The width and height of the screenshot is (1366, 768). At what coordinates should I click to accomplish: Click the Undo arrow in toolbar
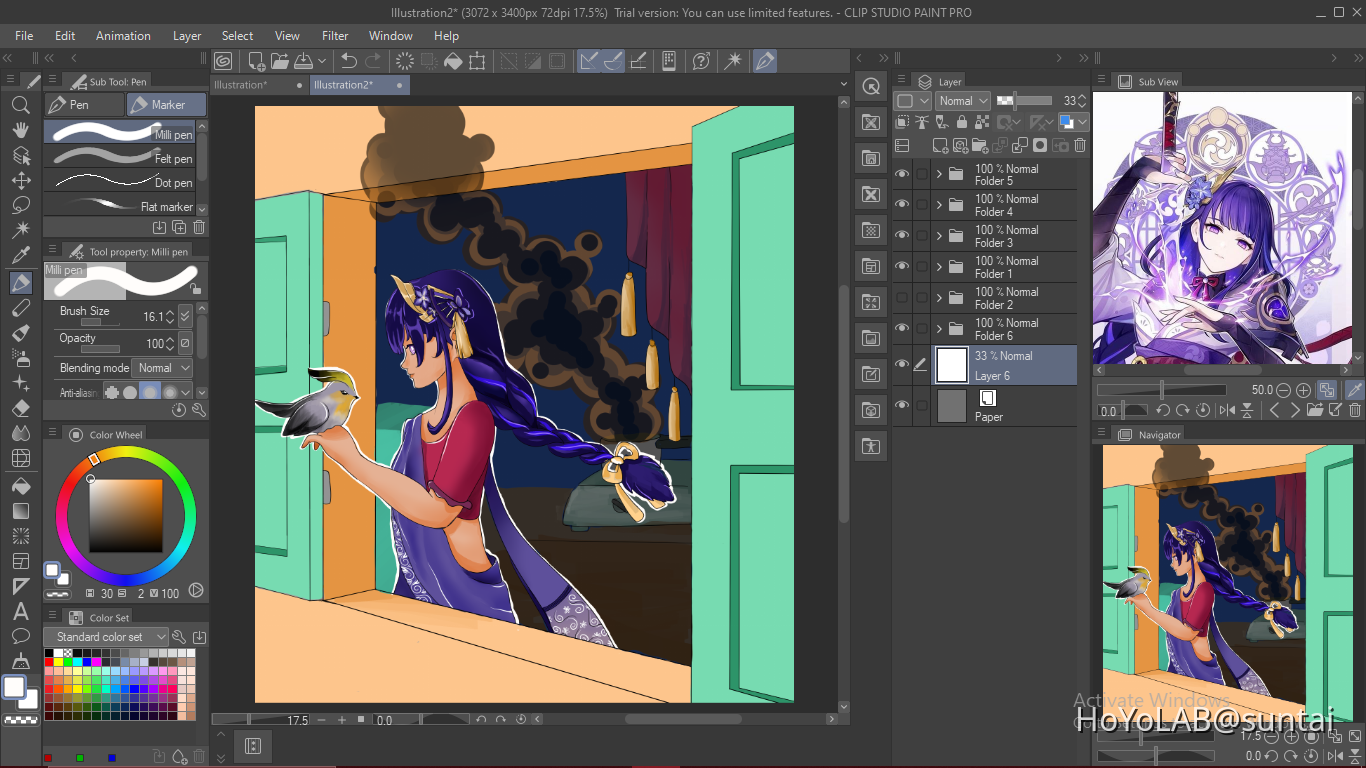tap(348, 61)
